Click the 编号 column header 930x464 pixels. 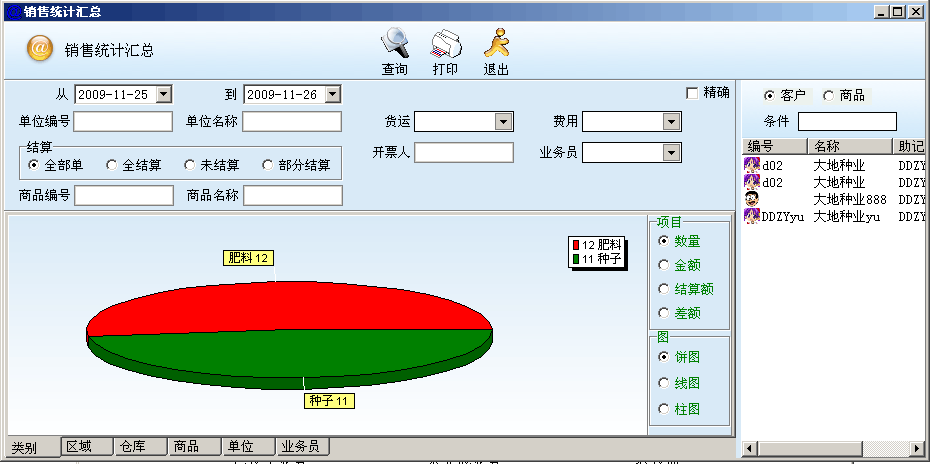[775, 146]
